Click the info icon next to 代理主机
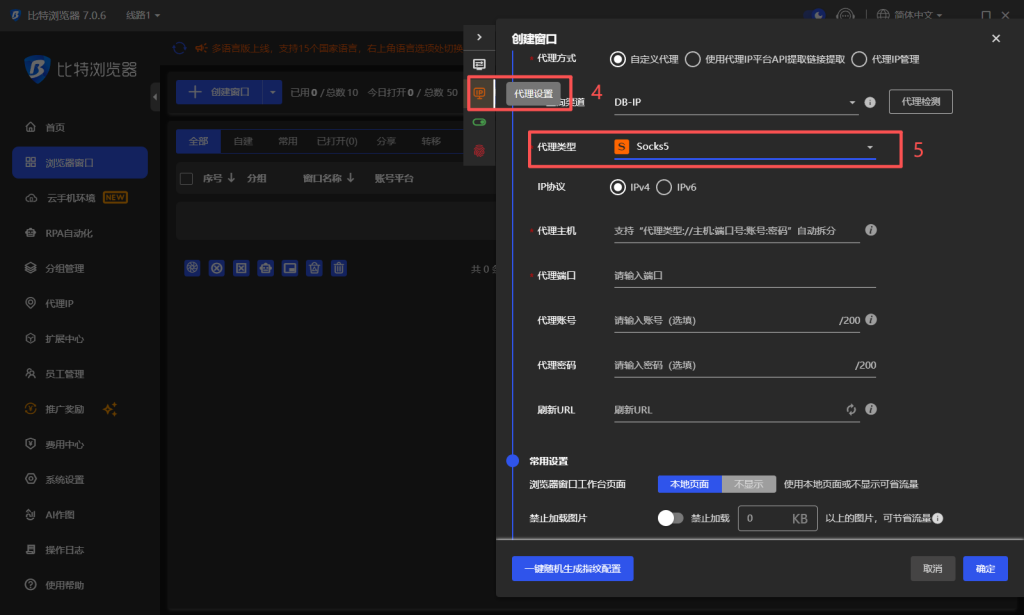Image resolution: width=1024 pixels, height=615 pixels. click(x=870, y=229)
